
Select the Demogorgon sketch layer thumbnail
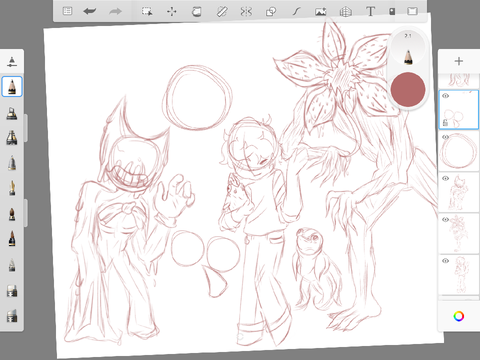tap(459, 233)
